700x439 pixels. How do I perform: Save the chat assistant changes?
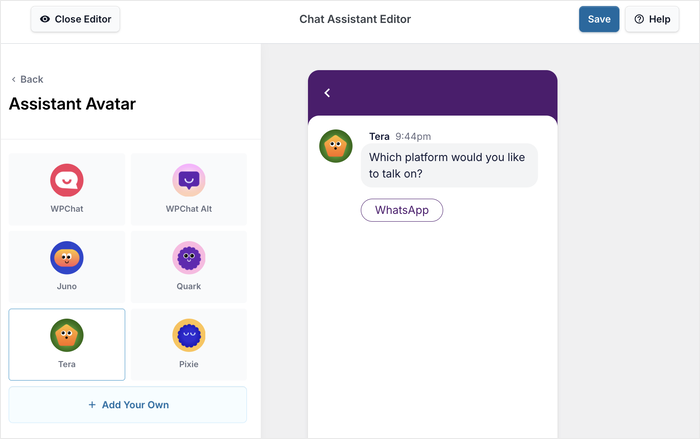coord(599,19)
